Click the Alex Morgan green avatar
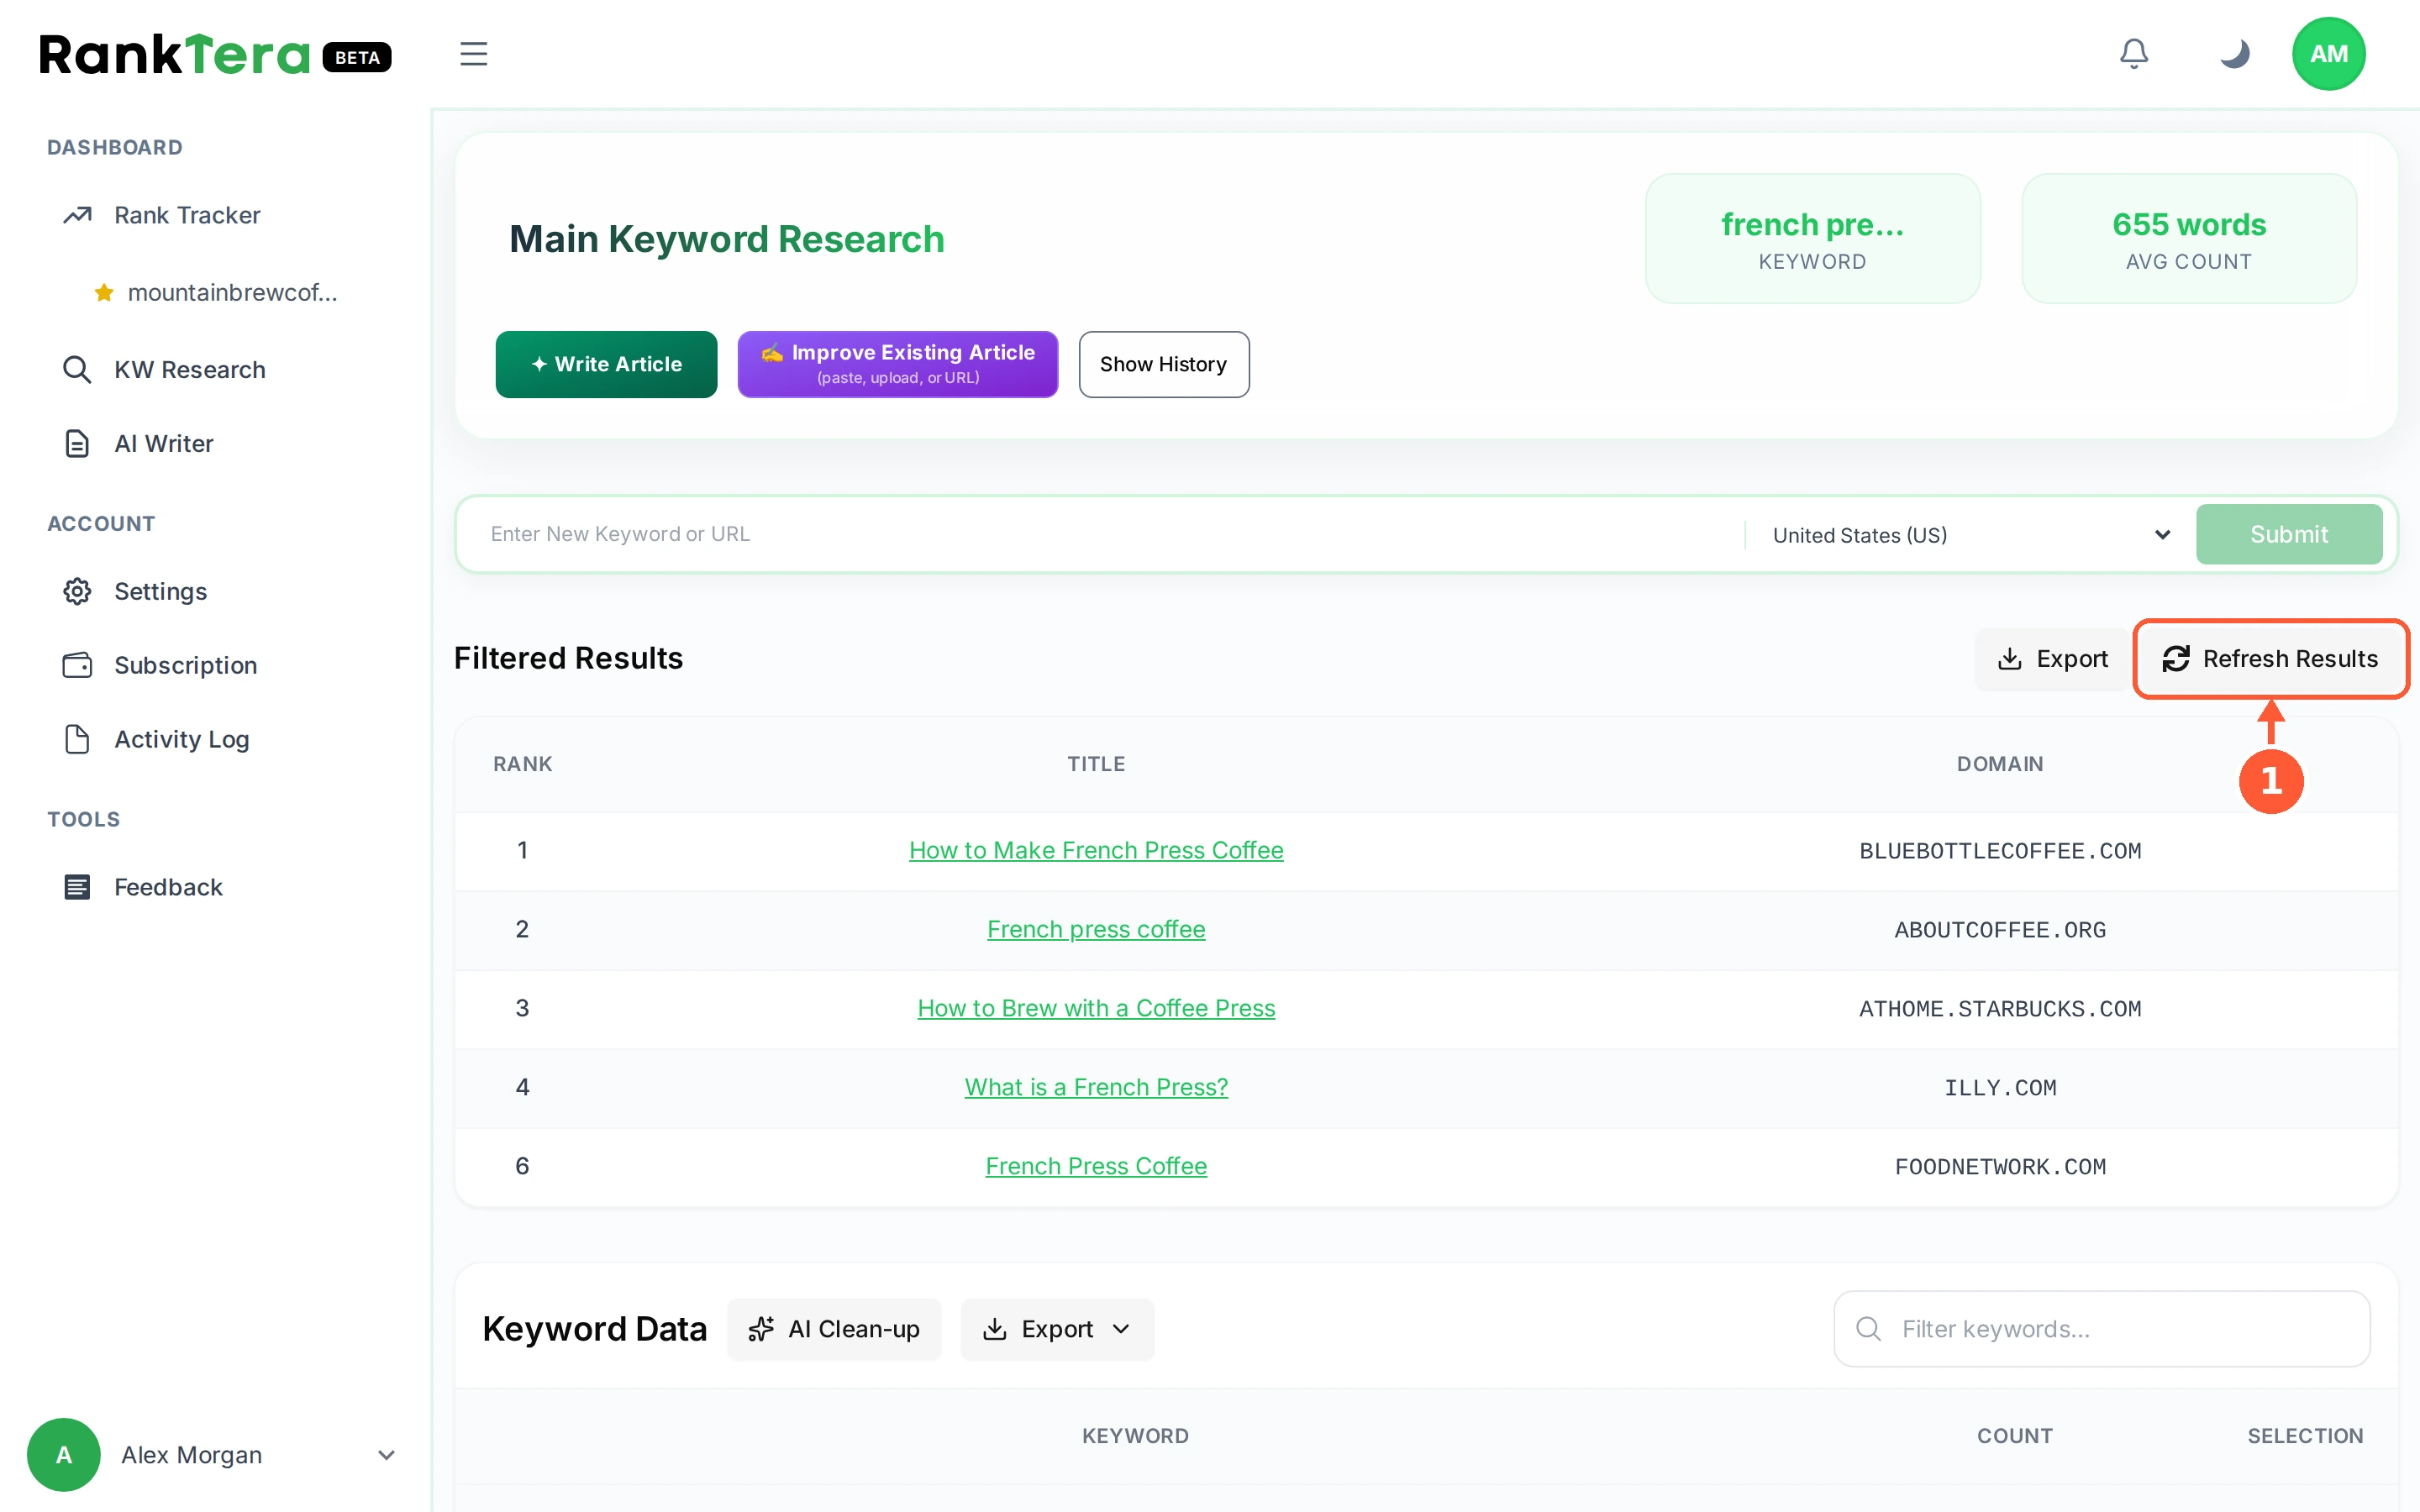The width and height of the screenshot is (2420, 1512). tap(64, 1455)
